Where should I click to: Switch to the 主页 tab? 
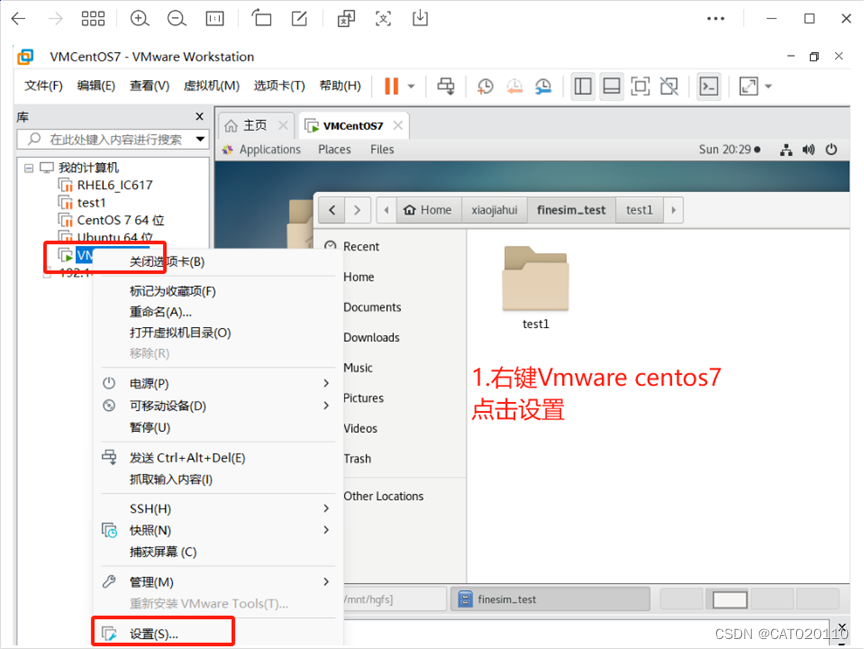[254, 125]
